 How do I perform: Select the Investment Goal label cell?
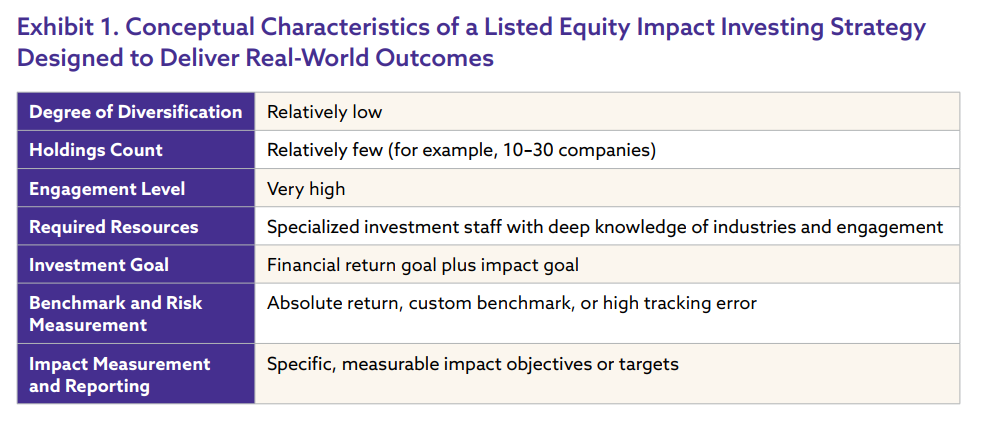click(136, 265)
